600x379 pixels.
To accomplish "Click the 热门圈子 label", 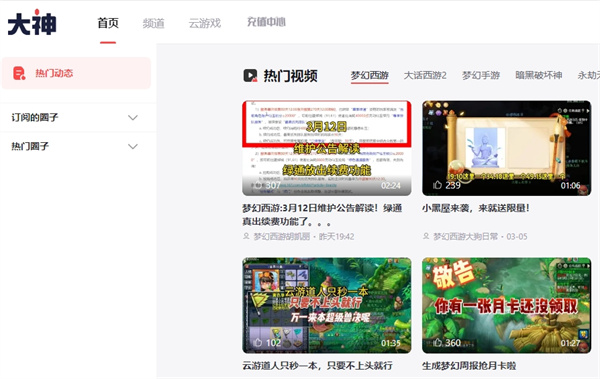I will coord(30,146).
